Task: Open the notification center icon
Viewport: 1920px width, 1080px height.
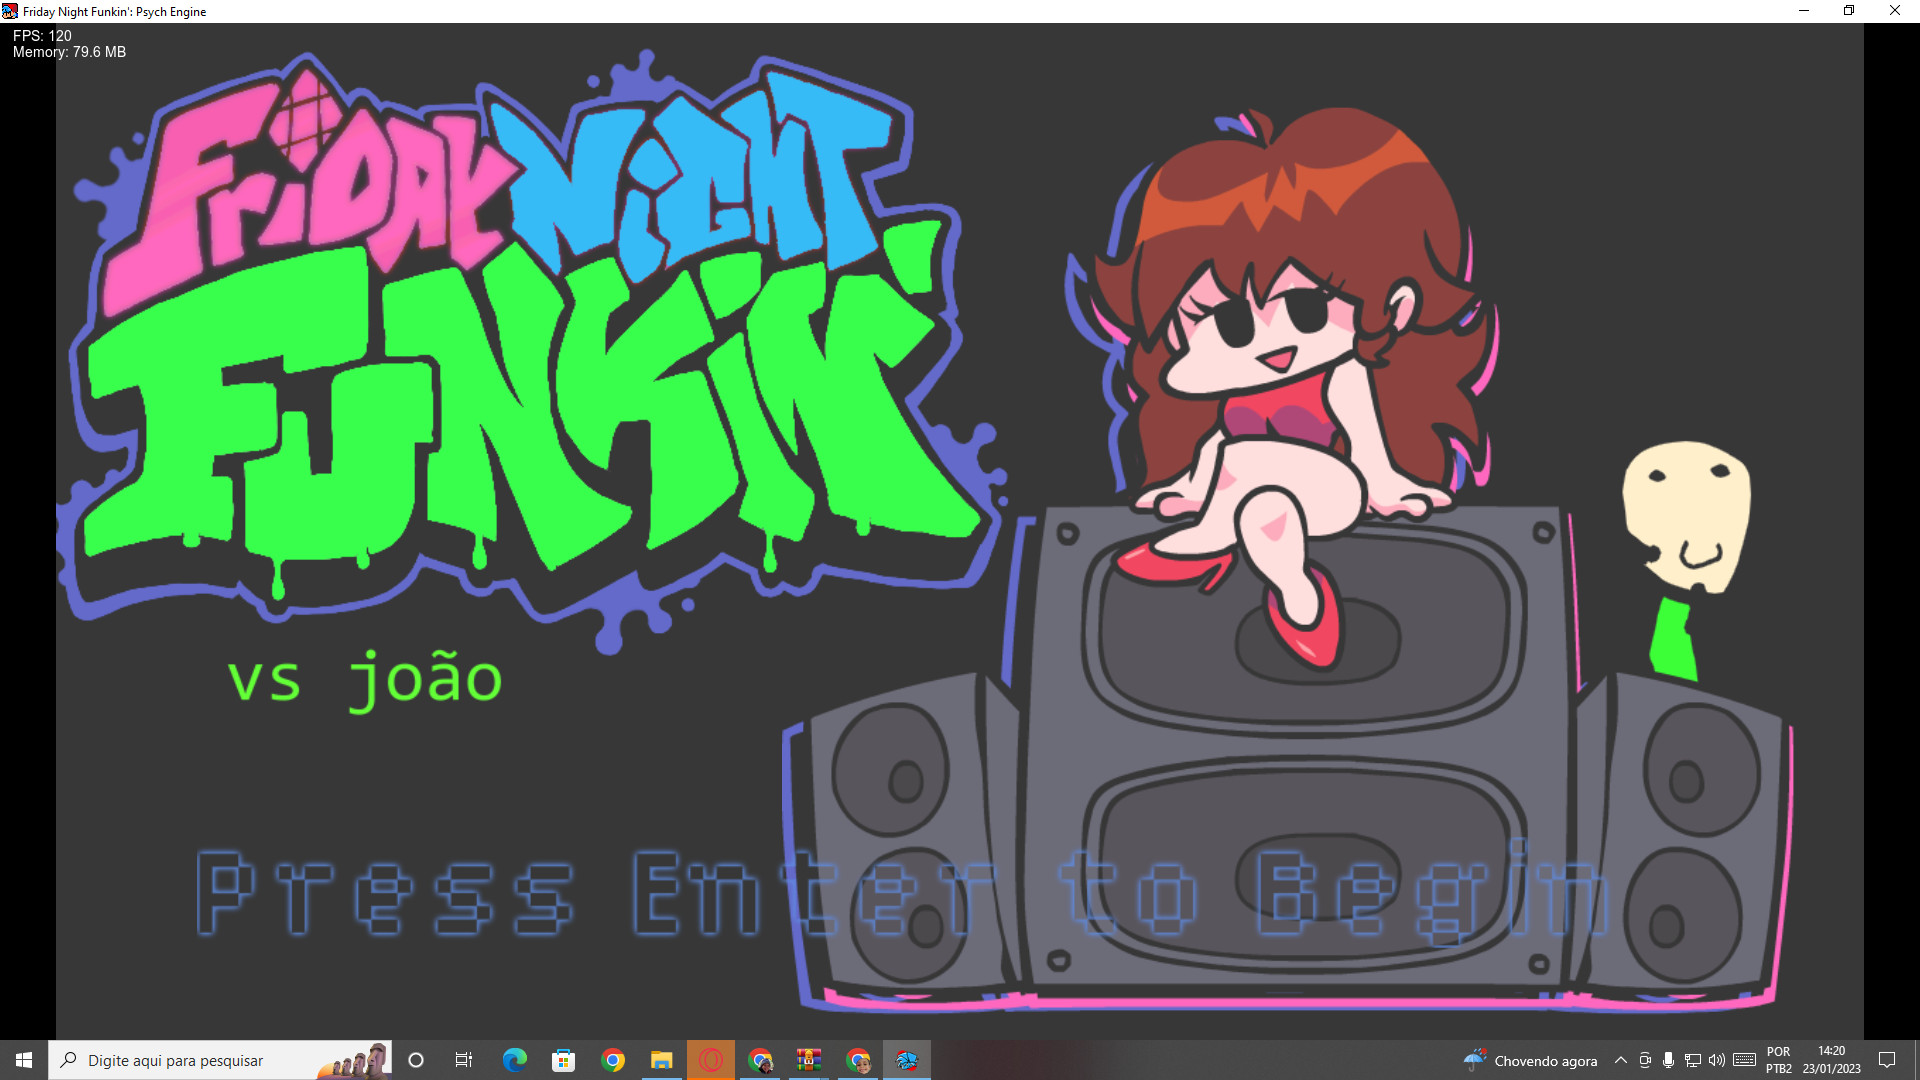Action: tap(1887, 1060)
